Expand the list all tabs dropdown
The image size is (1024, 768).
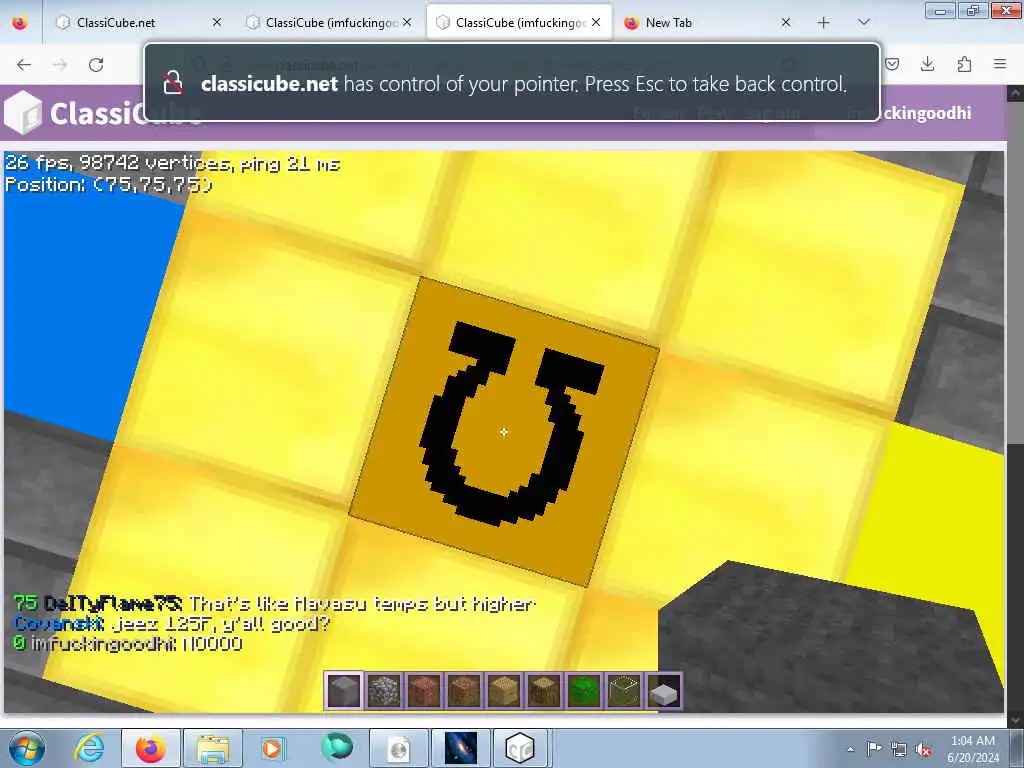863,23
